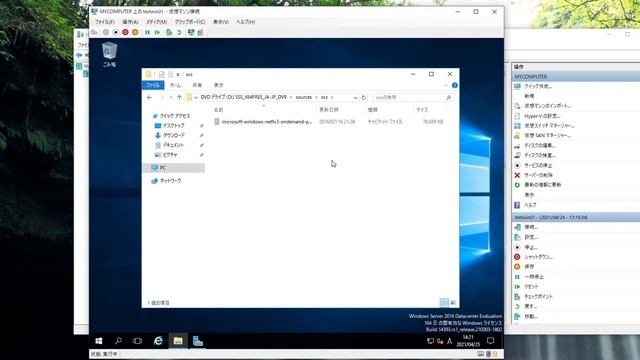Click the Enhanced Session icon in VM toolbar
The image size is (640, 360).
(191, 32)
